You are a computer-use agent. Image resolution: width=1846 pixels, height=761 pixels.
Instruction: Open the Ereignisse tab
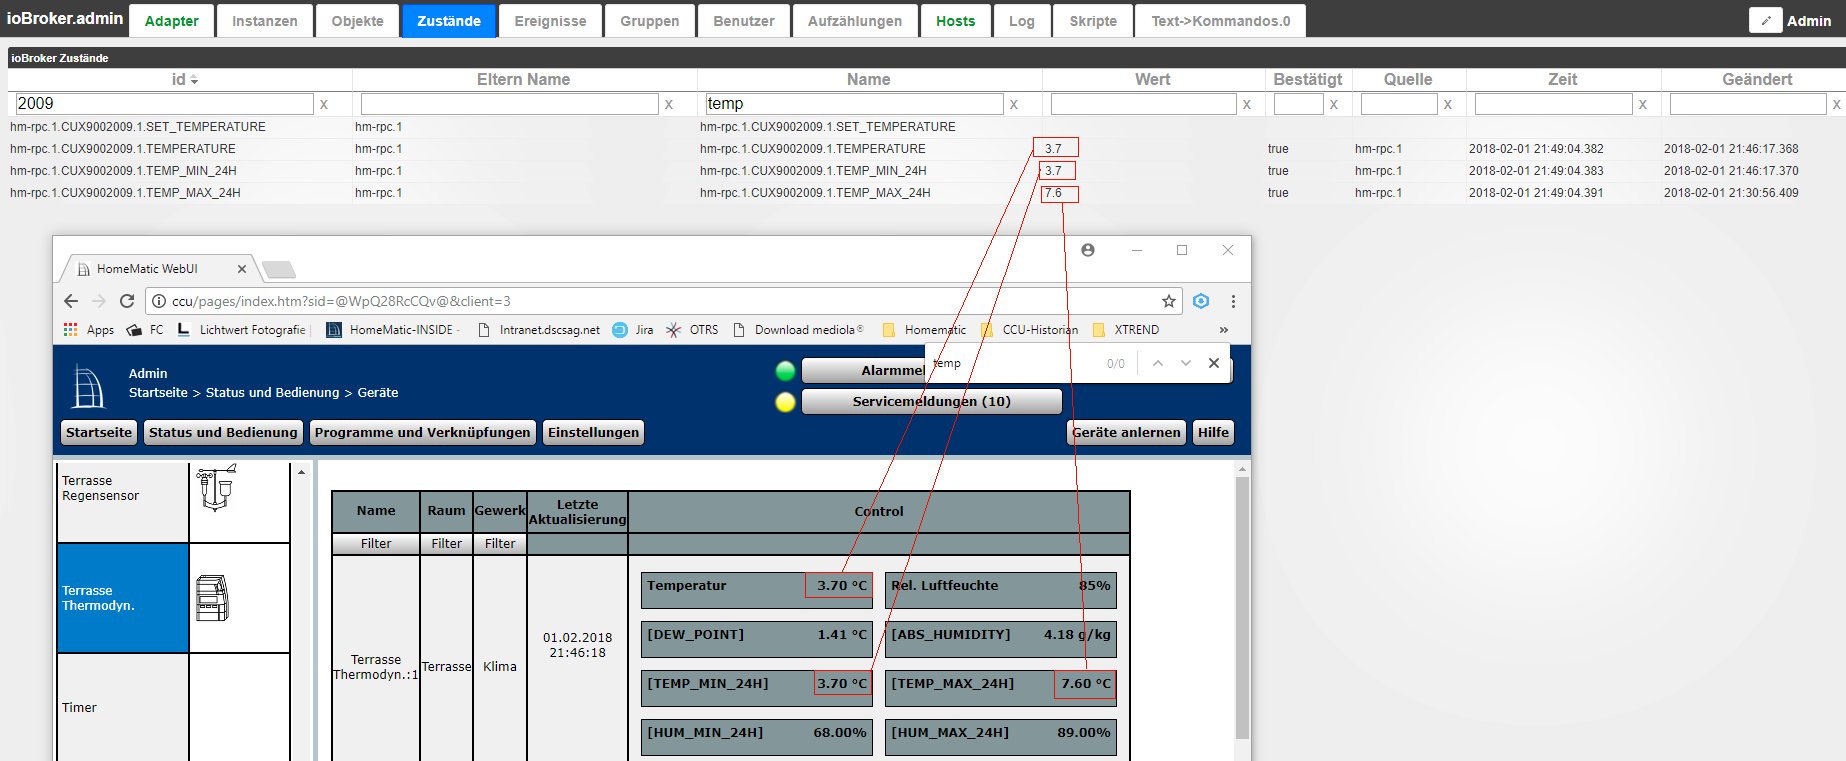pyautogui.click(x=550, y=21)
